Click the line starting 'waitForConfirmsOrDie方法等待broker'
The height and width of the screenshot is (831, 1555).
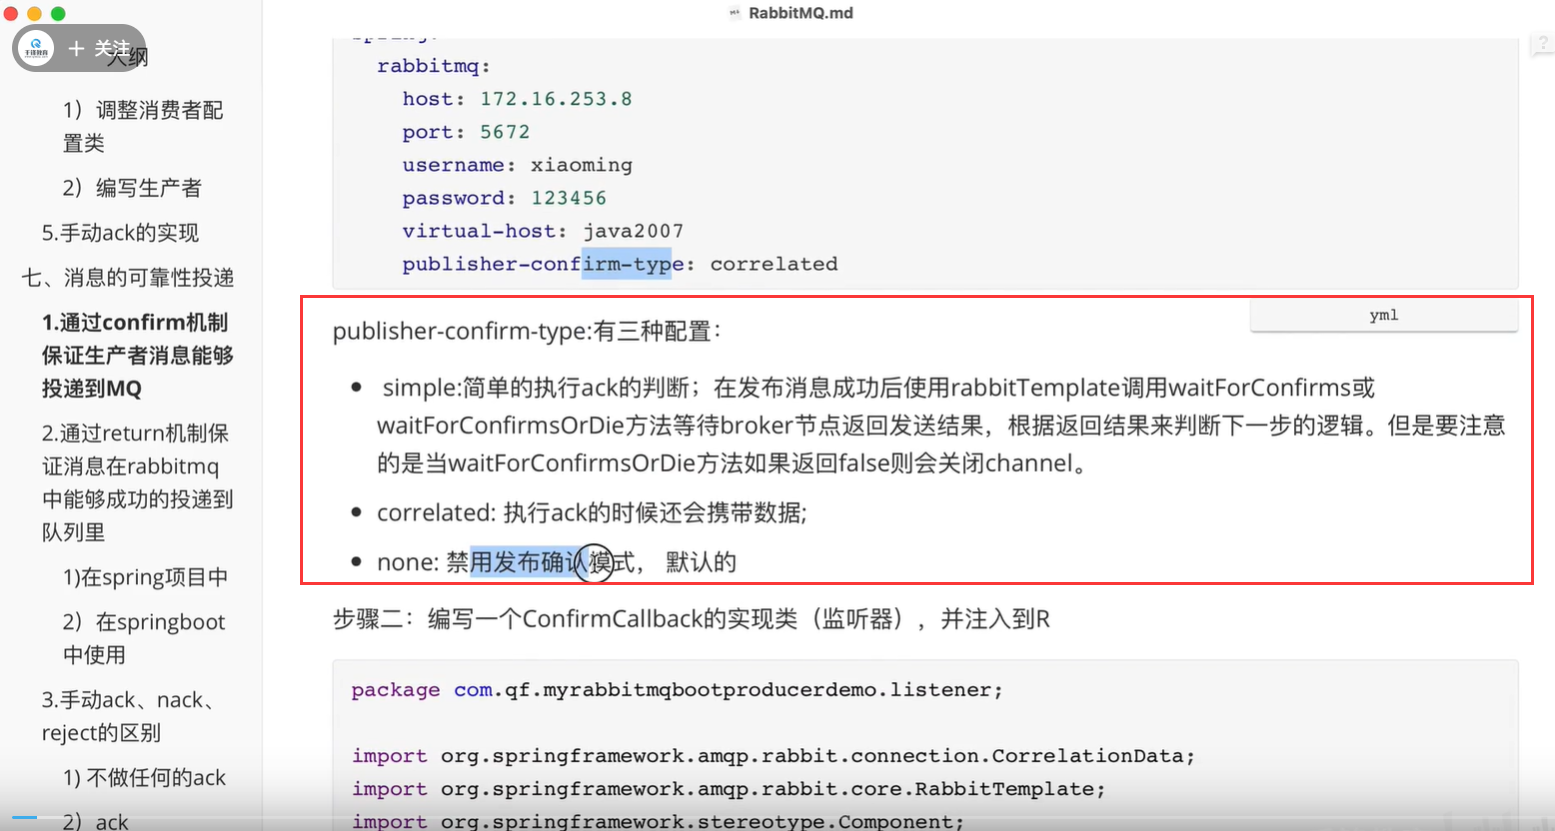coord(941,426)
